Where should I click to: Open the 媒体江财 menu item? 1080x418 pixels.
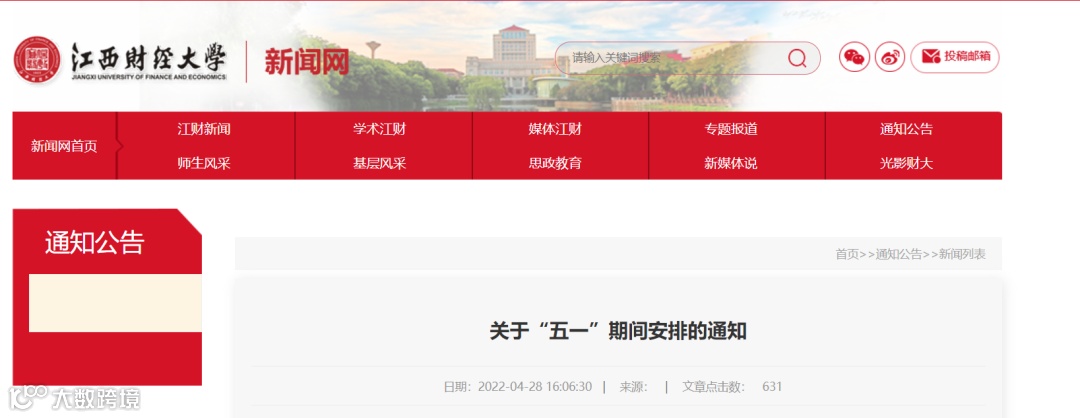coord(555,129)
